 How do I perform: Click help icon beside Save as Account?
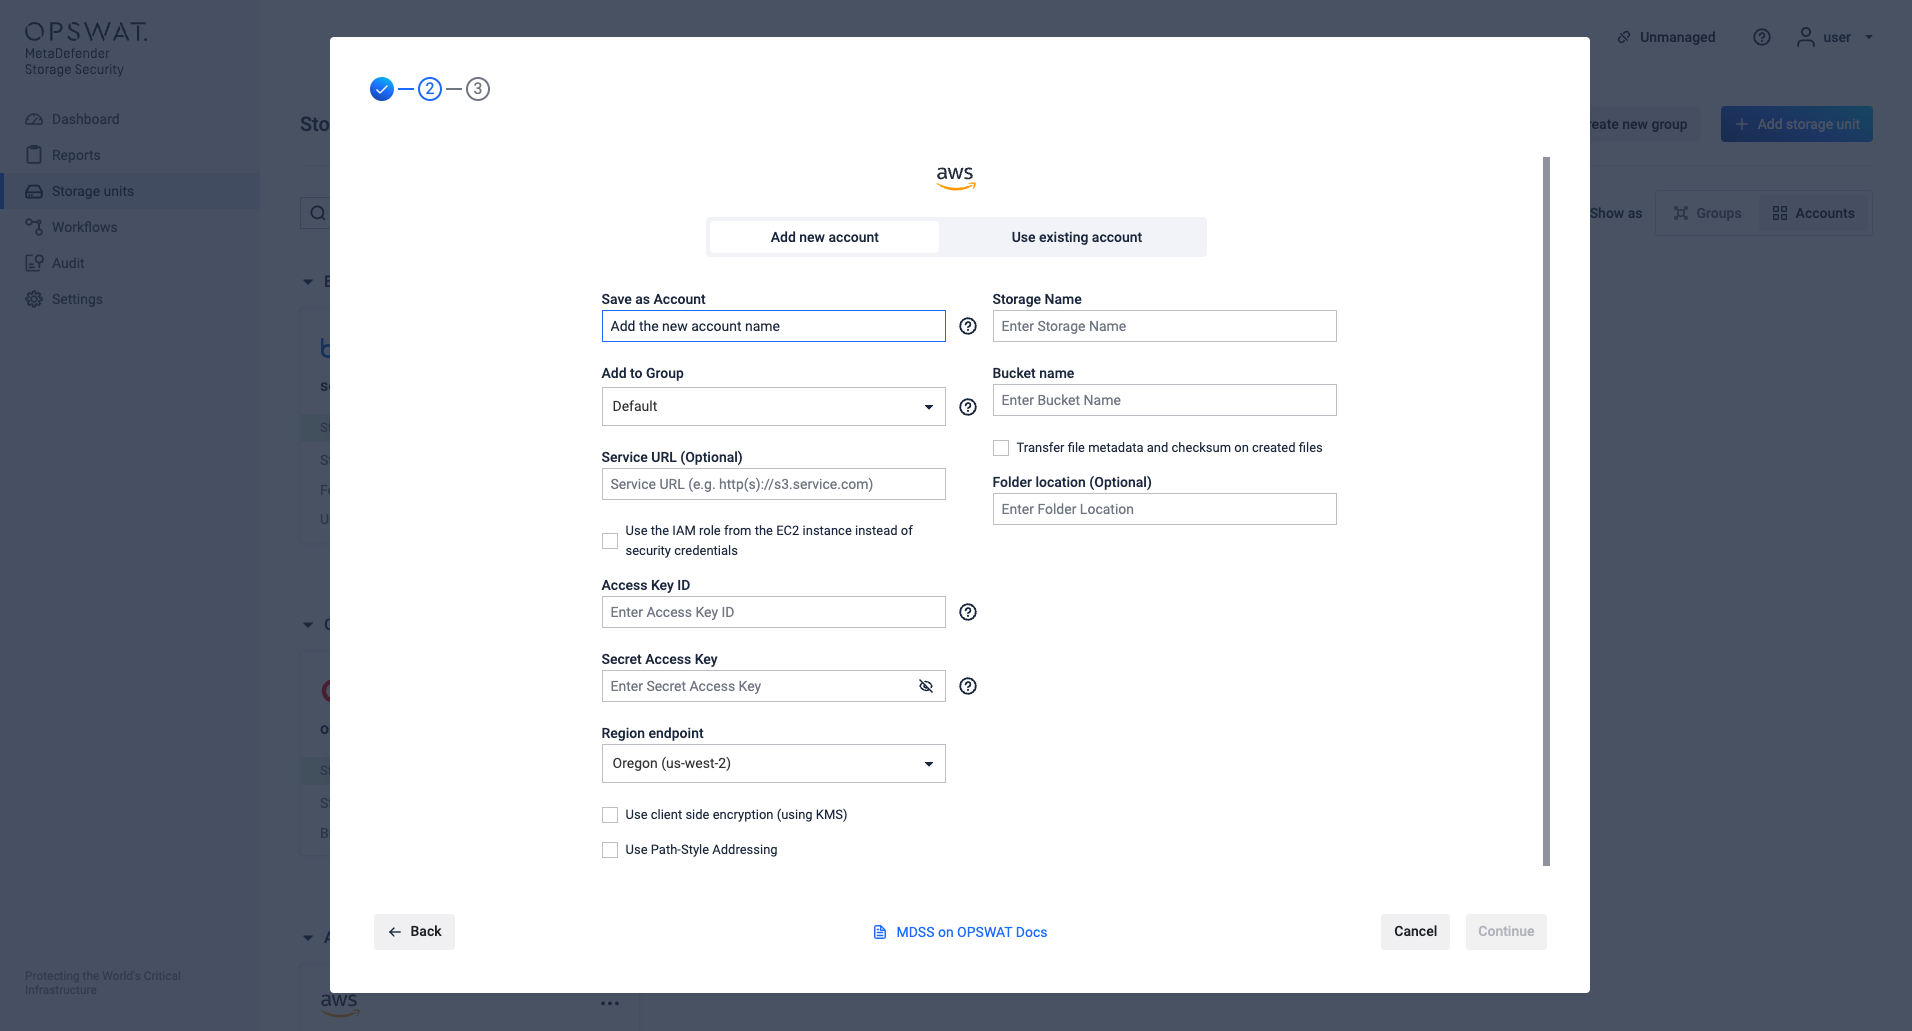tap(967, 326)
